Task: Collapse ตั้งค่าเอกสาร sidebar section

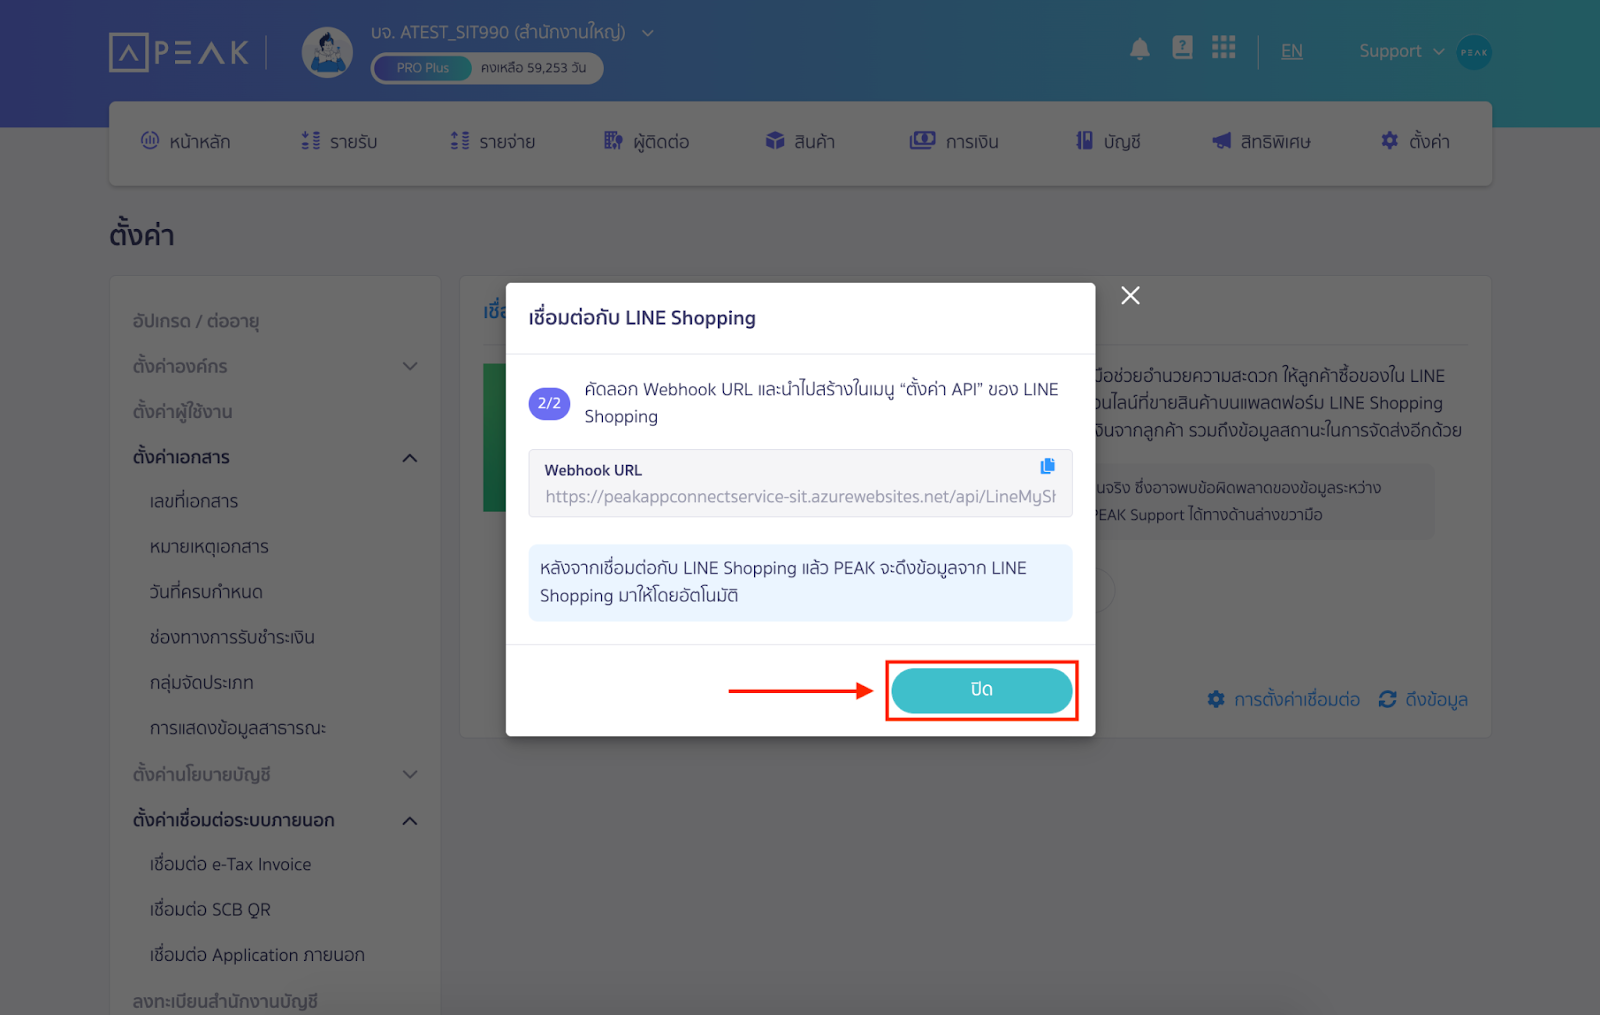Action: 409,458
